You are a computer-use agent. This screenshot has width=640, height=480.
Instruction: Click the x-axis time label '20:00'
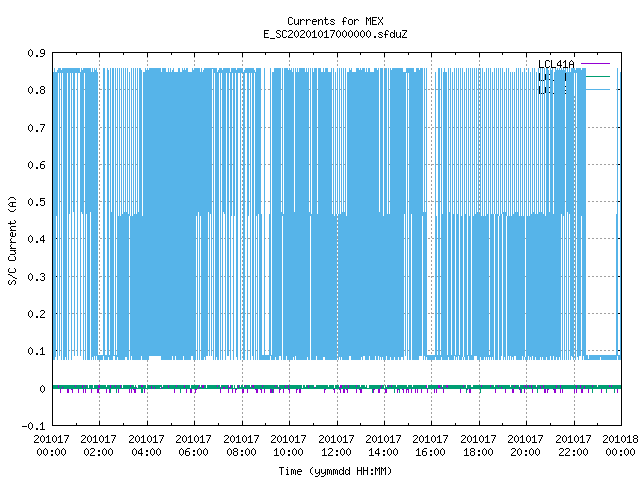(525, 452)
